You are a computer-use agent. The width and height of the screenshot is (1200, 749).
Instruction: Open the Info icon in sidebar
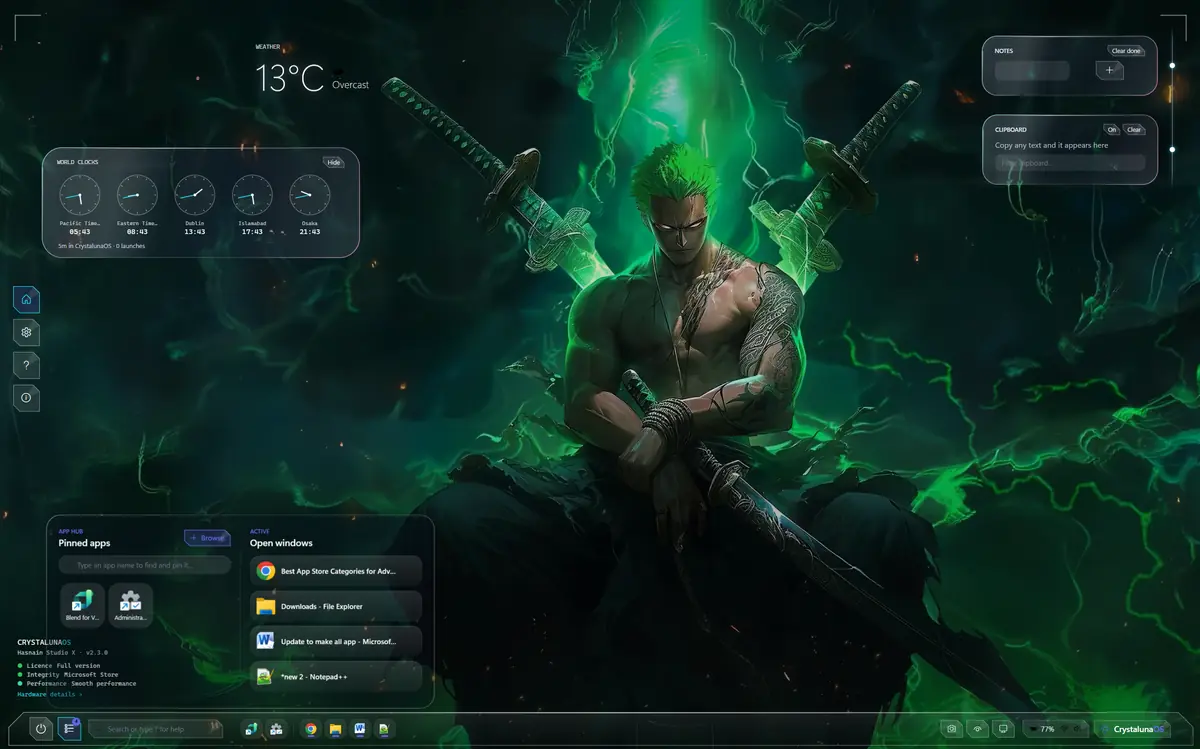coord(26,398)
